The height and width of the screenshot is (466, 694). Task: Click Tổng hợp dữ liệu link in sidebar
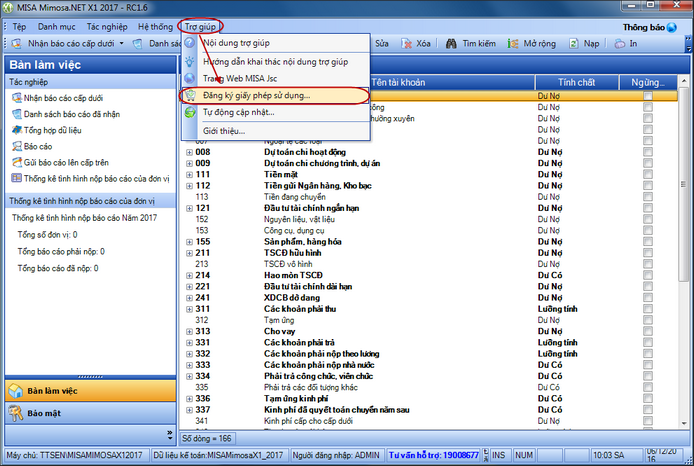pyautogui.click(x=53, y=130)
